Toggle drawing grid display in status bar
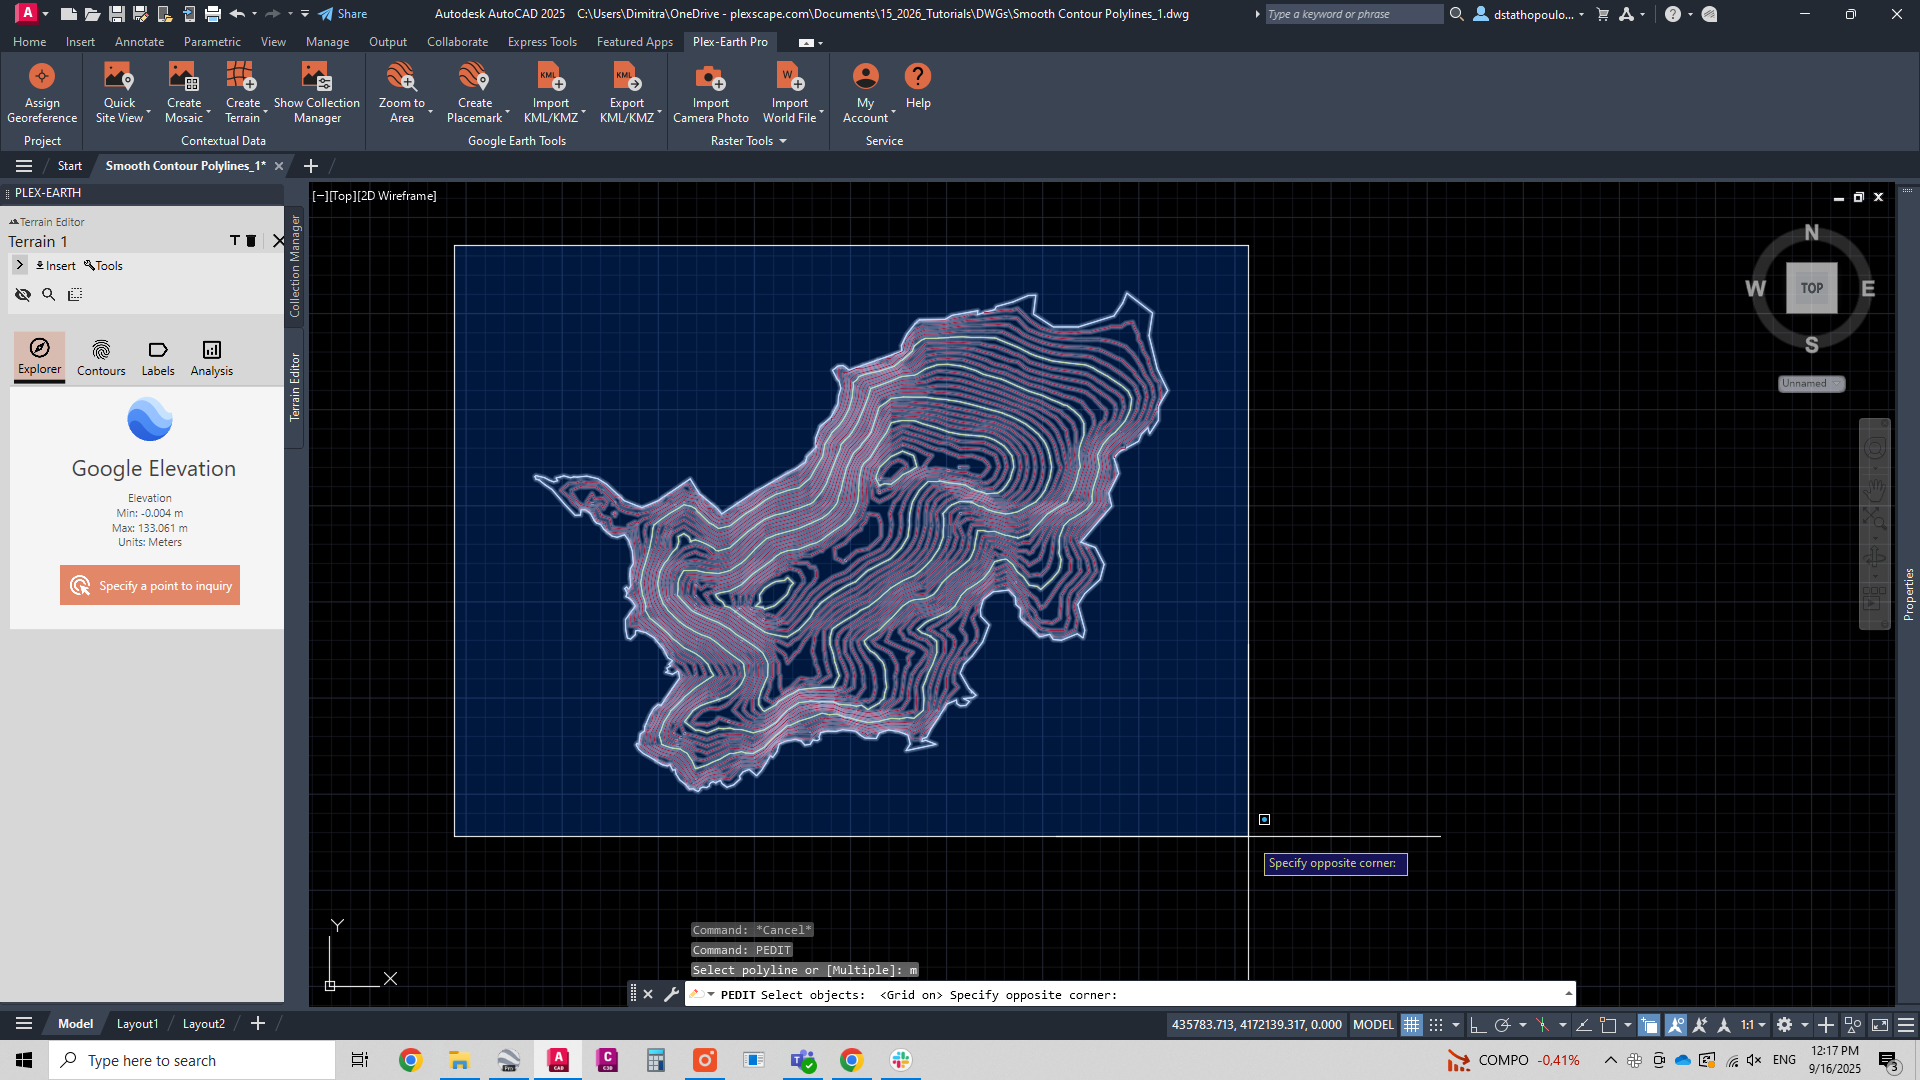The height and width of the screenshot is (1080, 1920). pos(1411,1024)
